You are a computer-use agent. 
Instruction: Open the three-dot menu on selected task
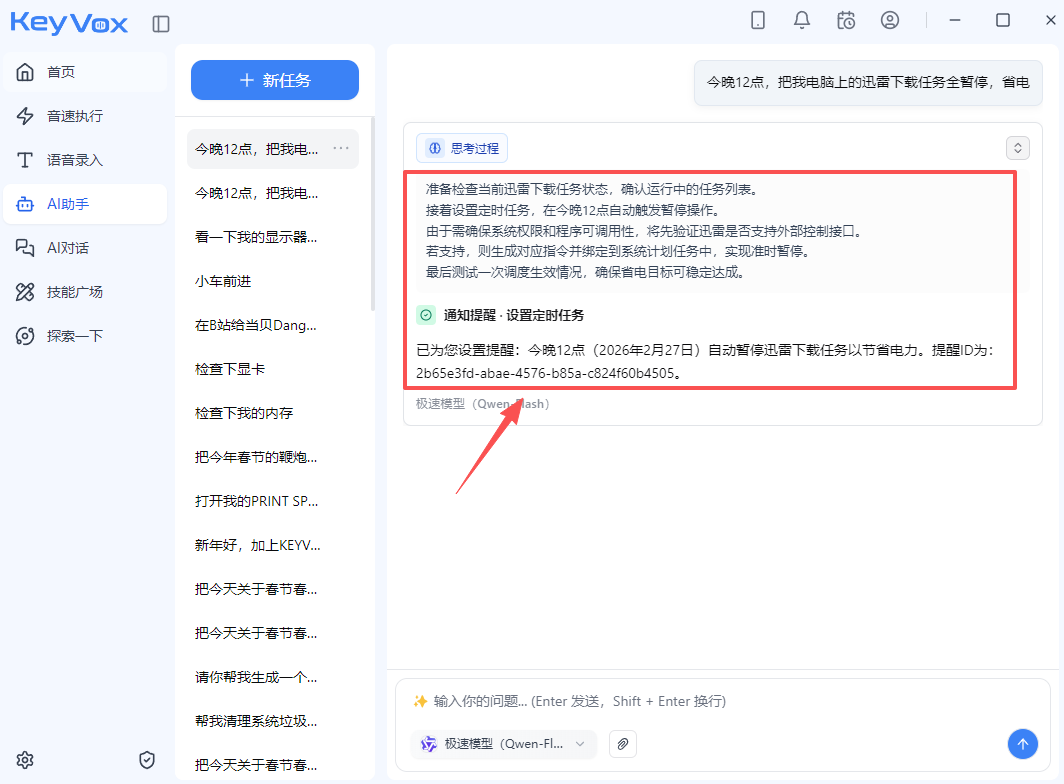click(x=341, y=149)
